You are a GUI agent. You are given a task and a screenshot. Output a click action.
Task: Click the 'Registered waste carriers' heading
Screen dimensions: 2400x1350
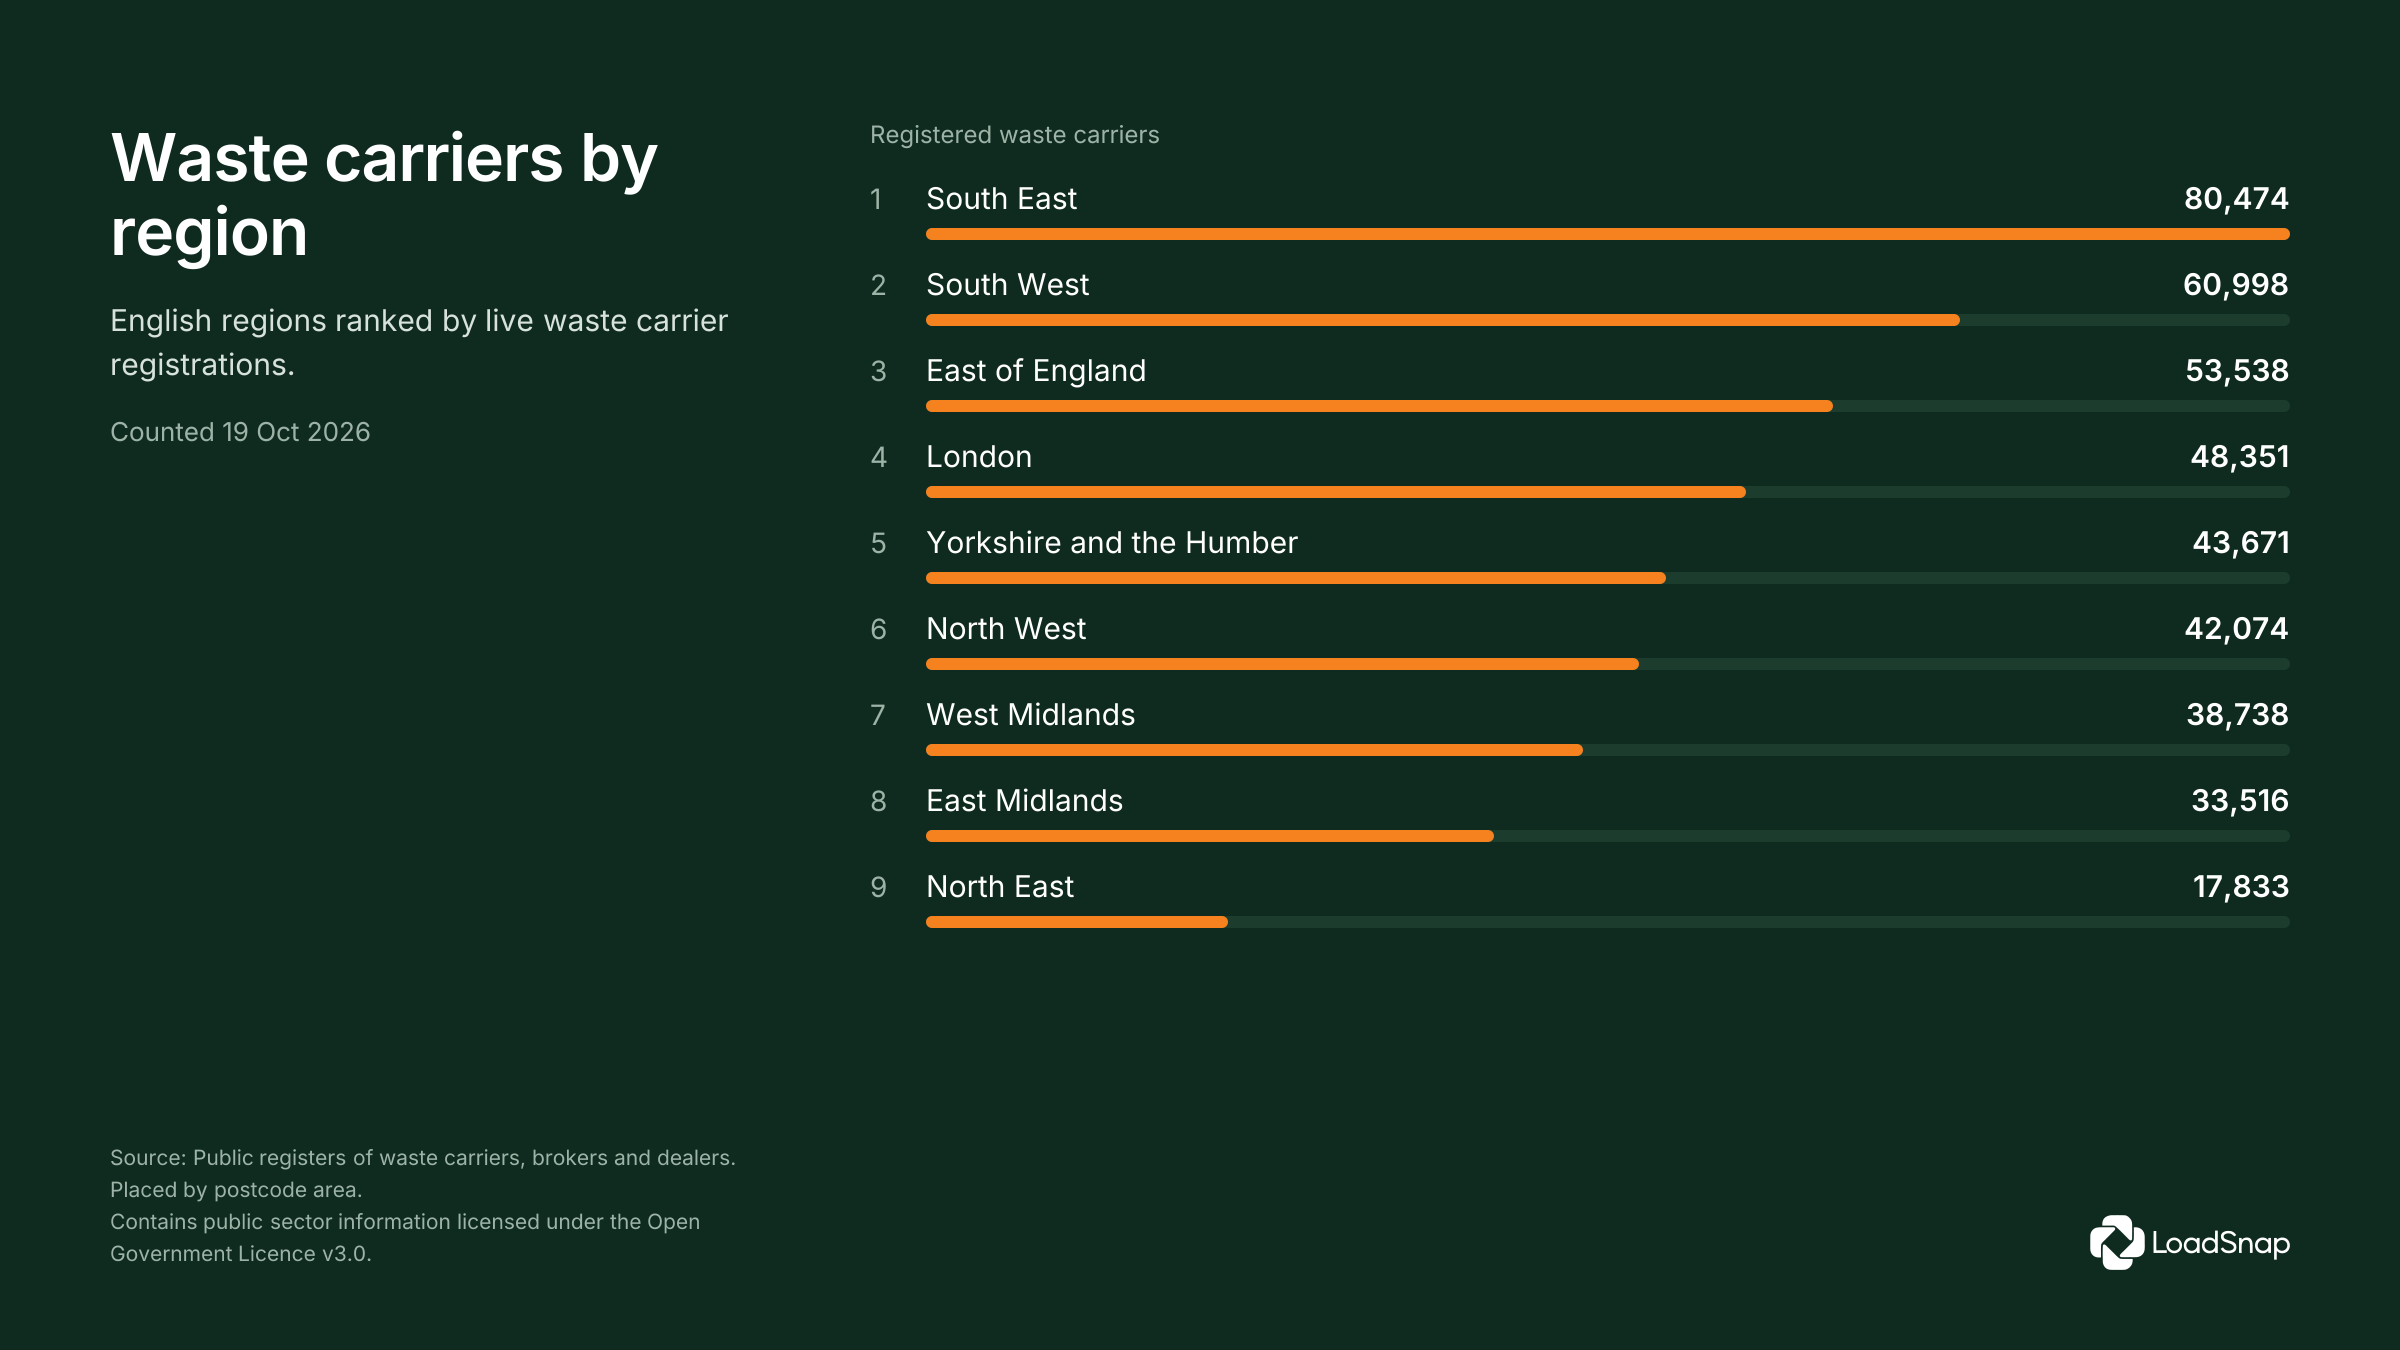click(x=1014, y=135)
